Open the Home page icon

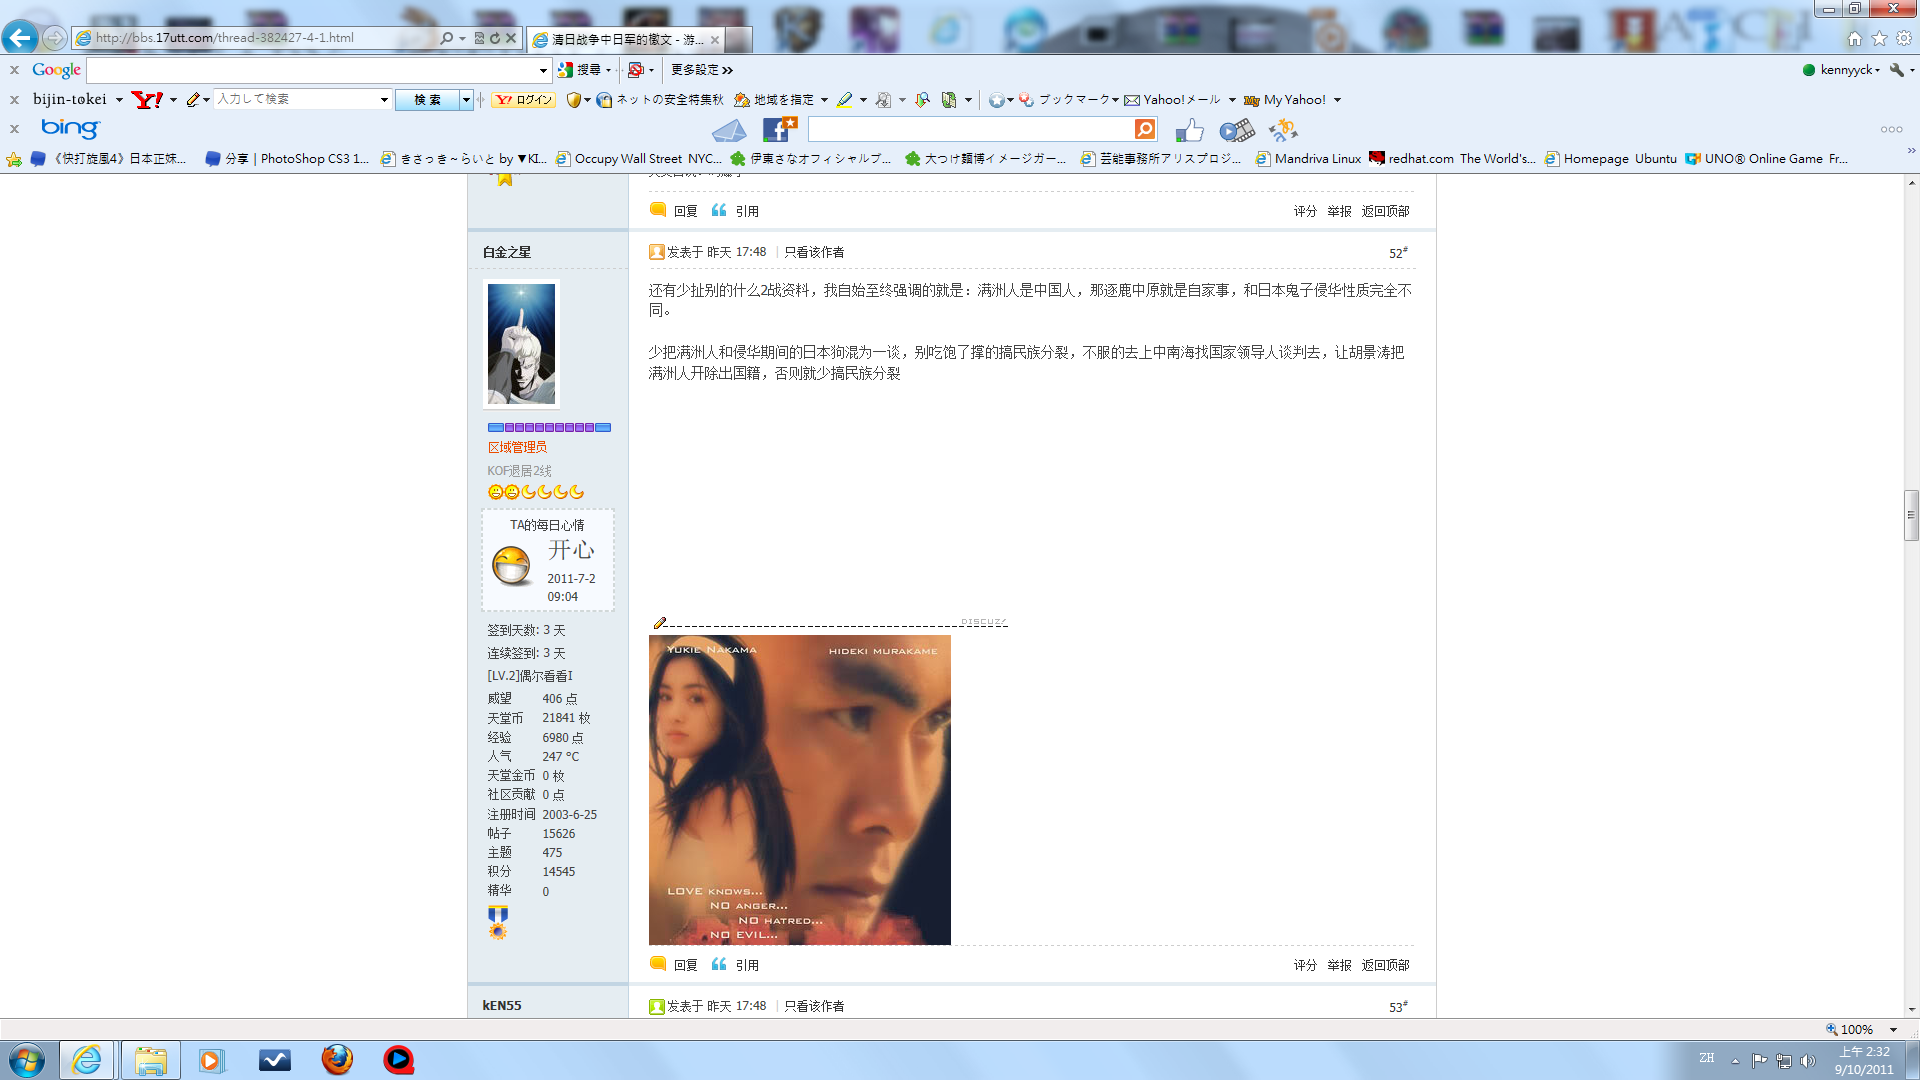pos(1855,38)
